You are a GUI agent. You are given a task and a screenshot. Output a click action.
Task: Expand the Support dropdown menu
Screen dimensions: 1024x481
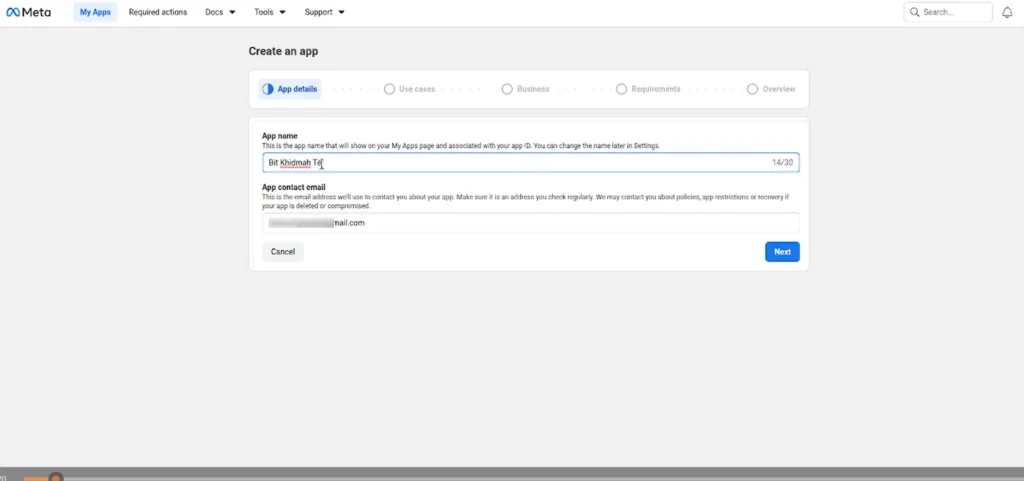click(x=325, y=12)
